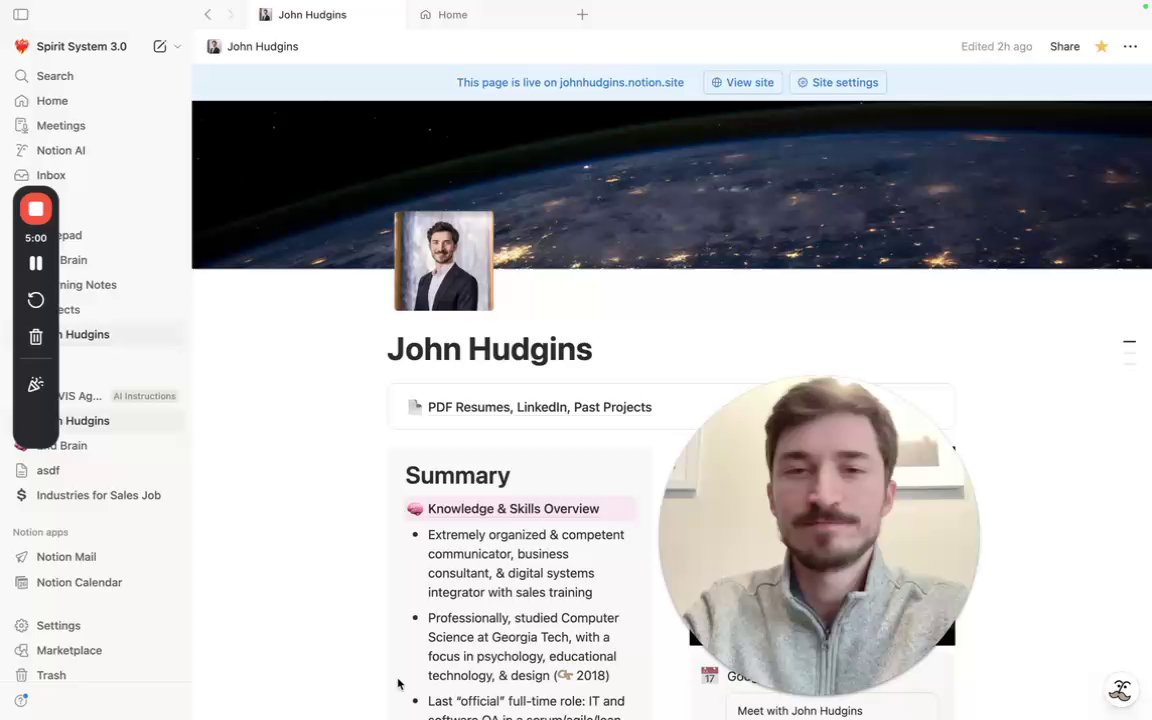Switch to the John Hudgins tab

[328, 15]
